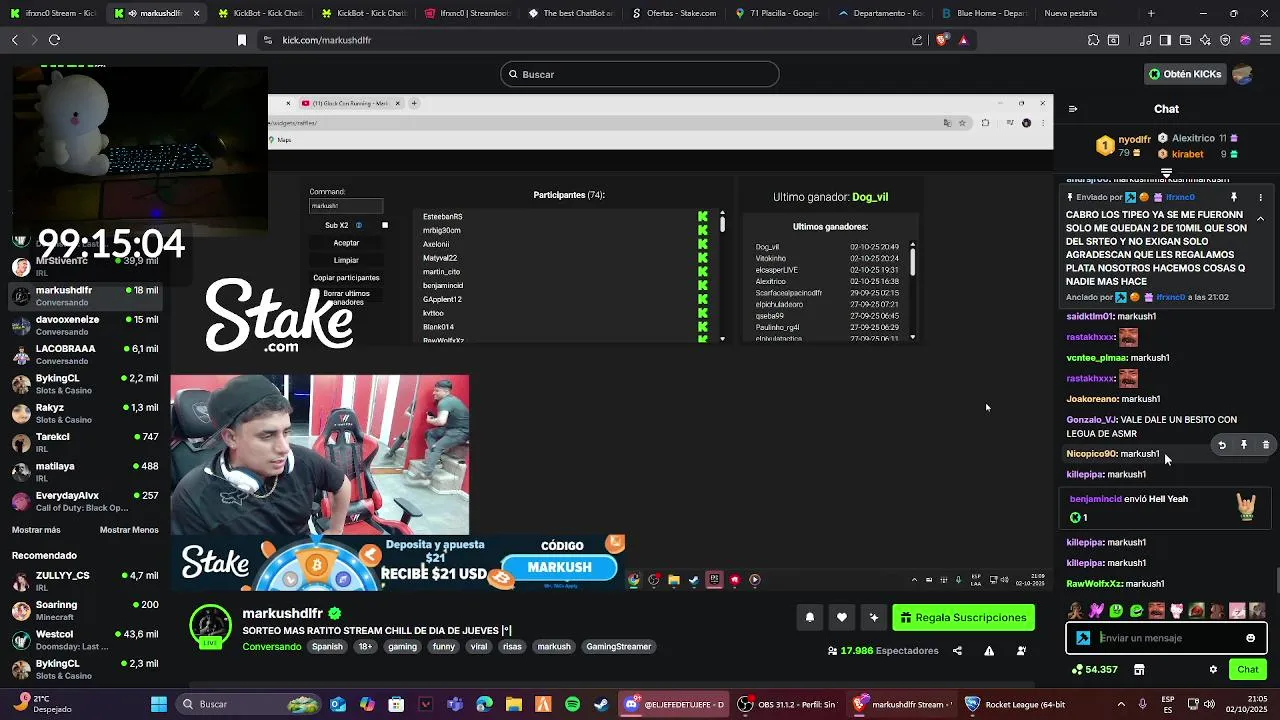Pin Nicopico90's chat message
The image size is (1280, 720).
coord(1244,445)
